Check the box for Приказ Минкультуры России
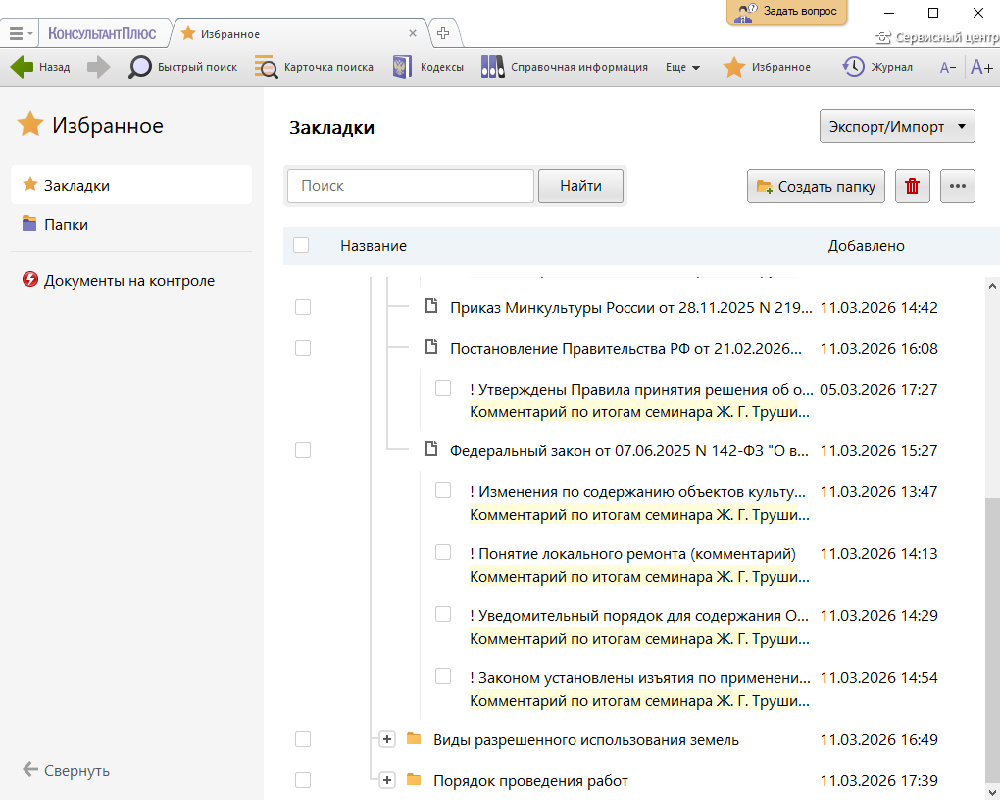 coord(303,307)
